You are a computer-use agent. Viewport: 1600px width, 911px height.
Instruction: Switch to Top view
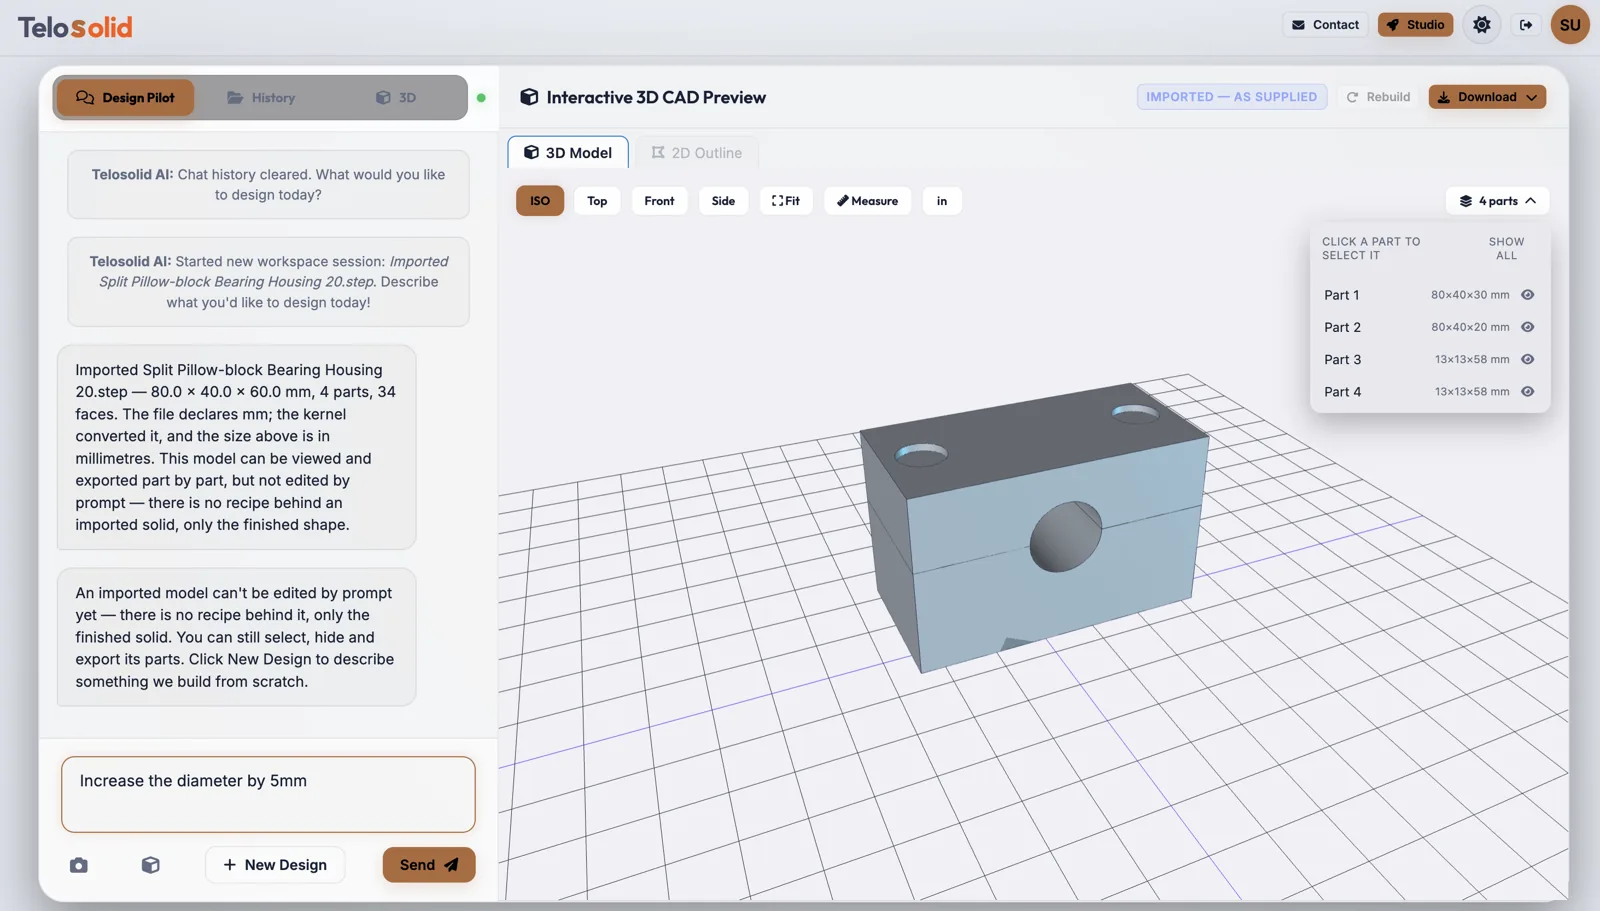coord(597,201)
